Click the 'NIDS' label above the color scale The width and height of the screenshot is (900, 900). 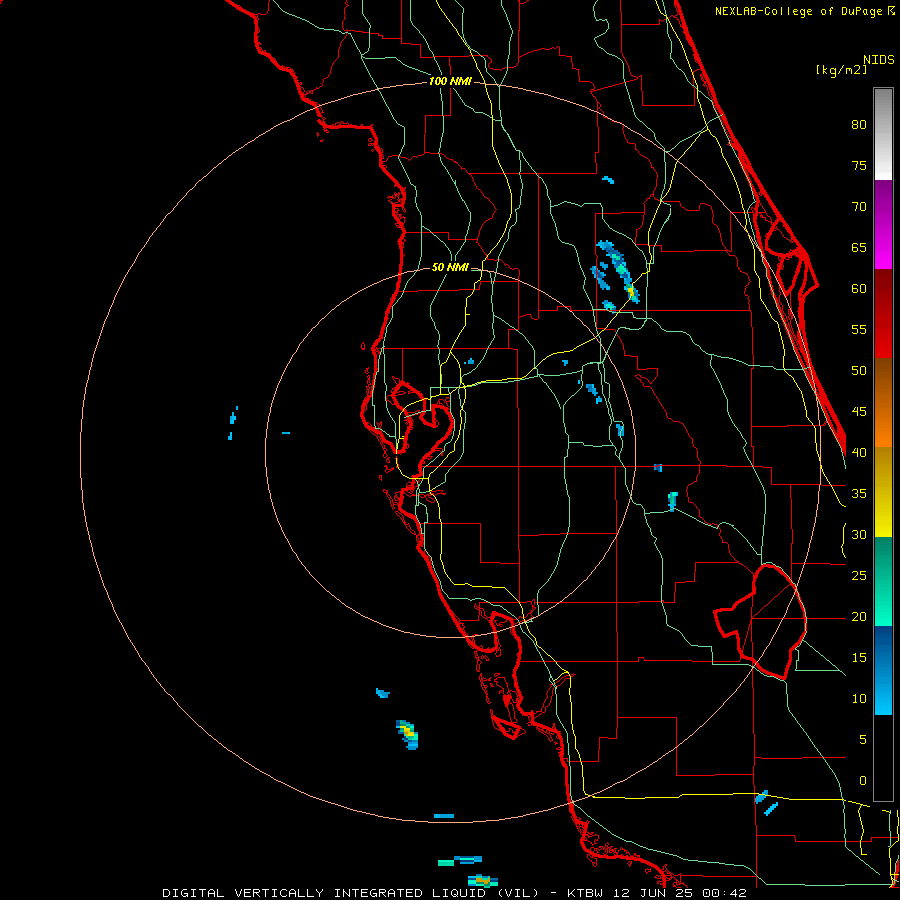tap(879, 60)
